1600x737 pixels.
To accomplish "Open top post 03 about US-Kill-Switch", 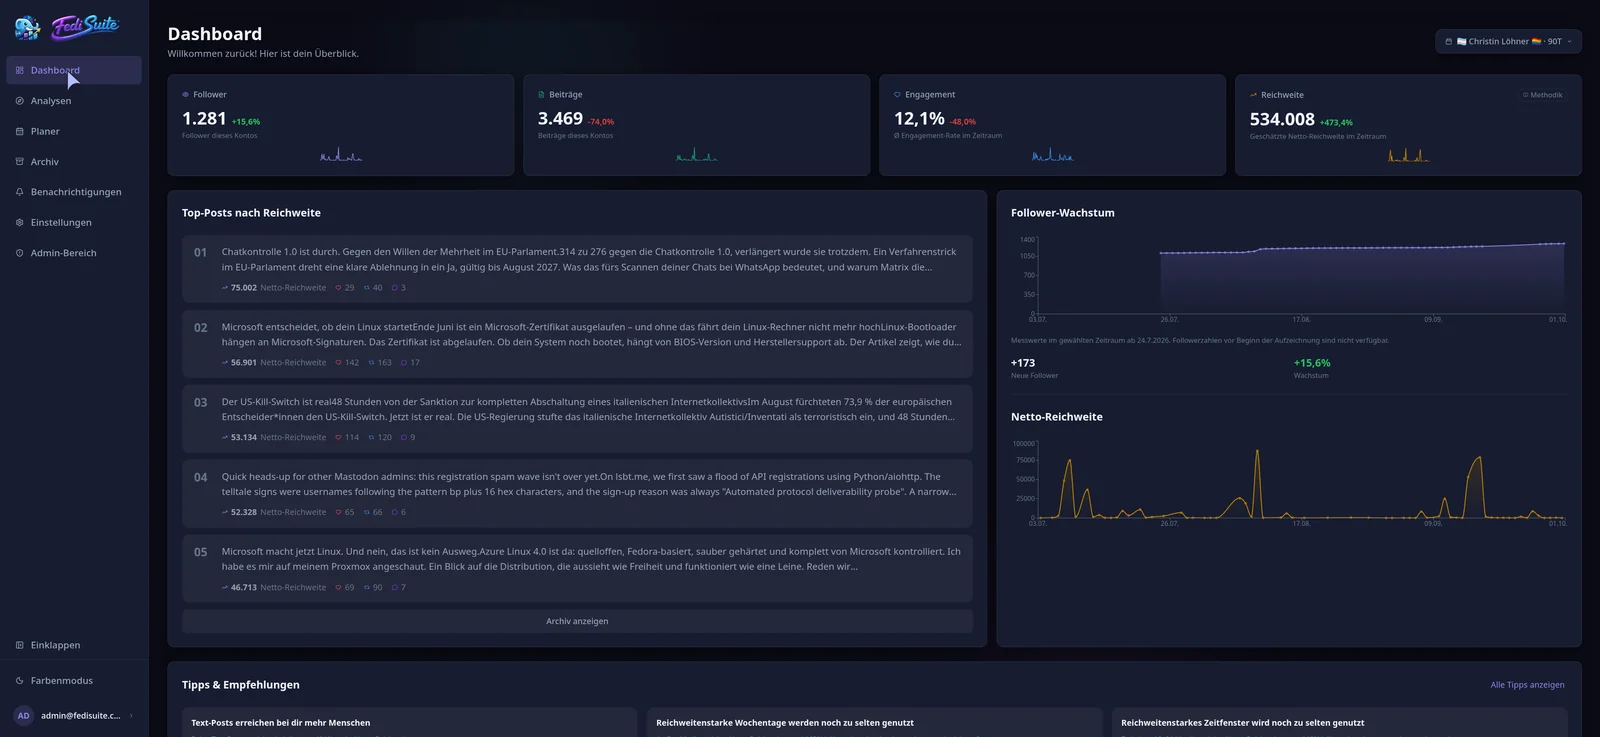I will click(x=577, y=419).
